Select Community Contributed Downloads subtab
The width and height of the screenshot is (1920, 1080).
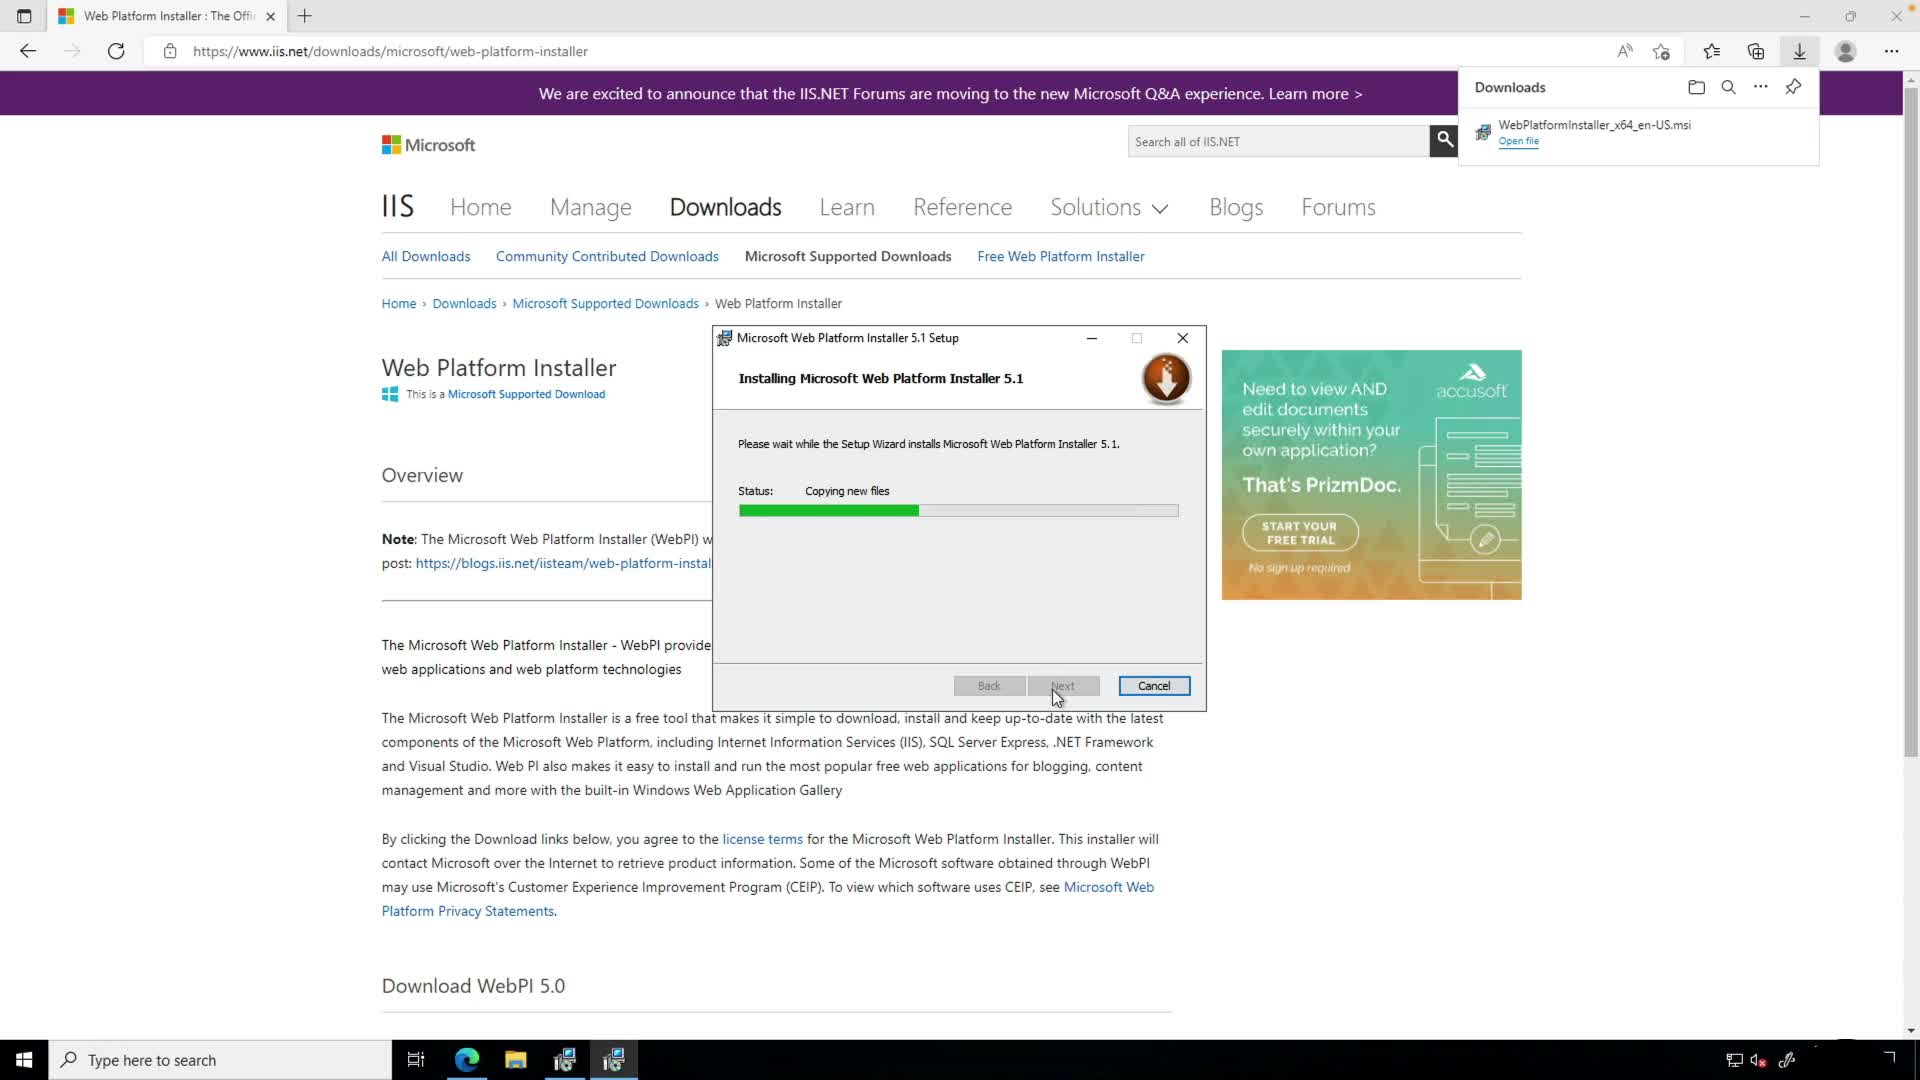coord(607,256)
